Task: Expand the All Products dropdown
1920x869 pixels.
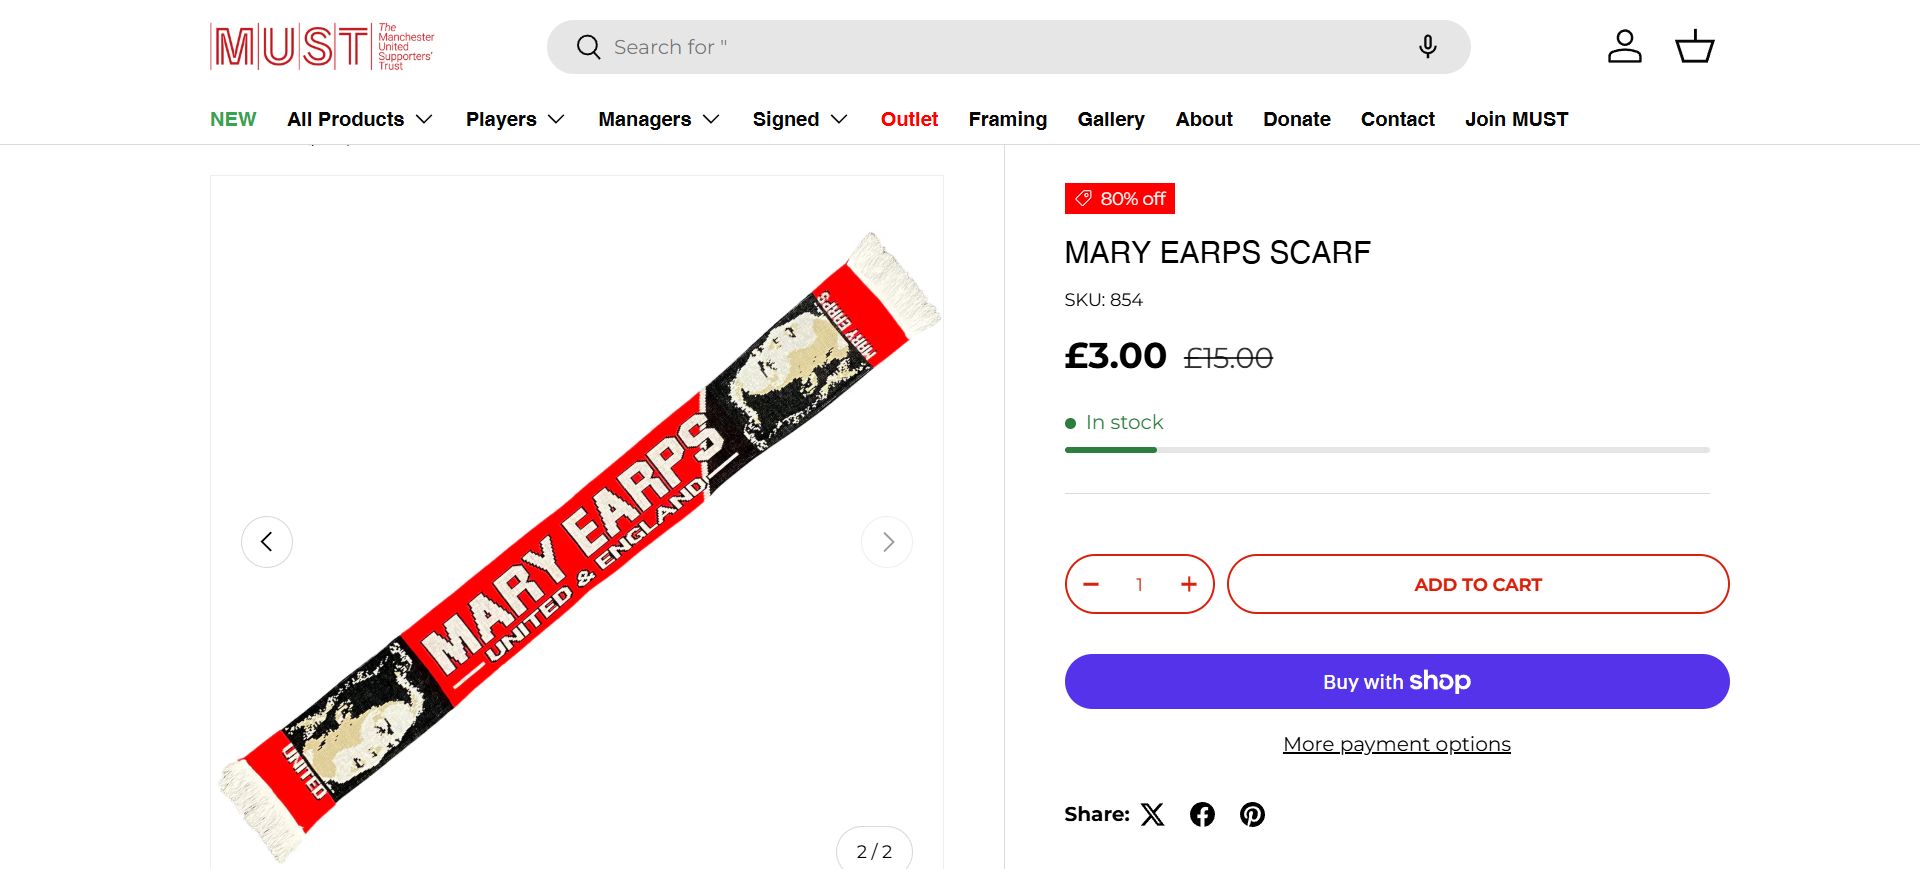Action: (360, 120)
